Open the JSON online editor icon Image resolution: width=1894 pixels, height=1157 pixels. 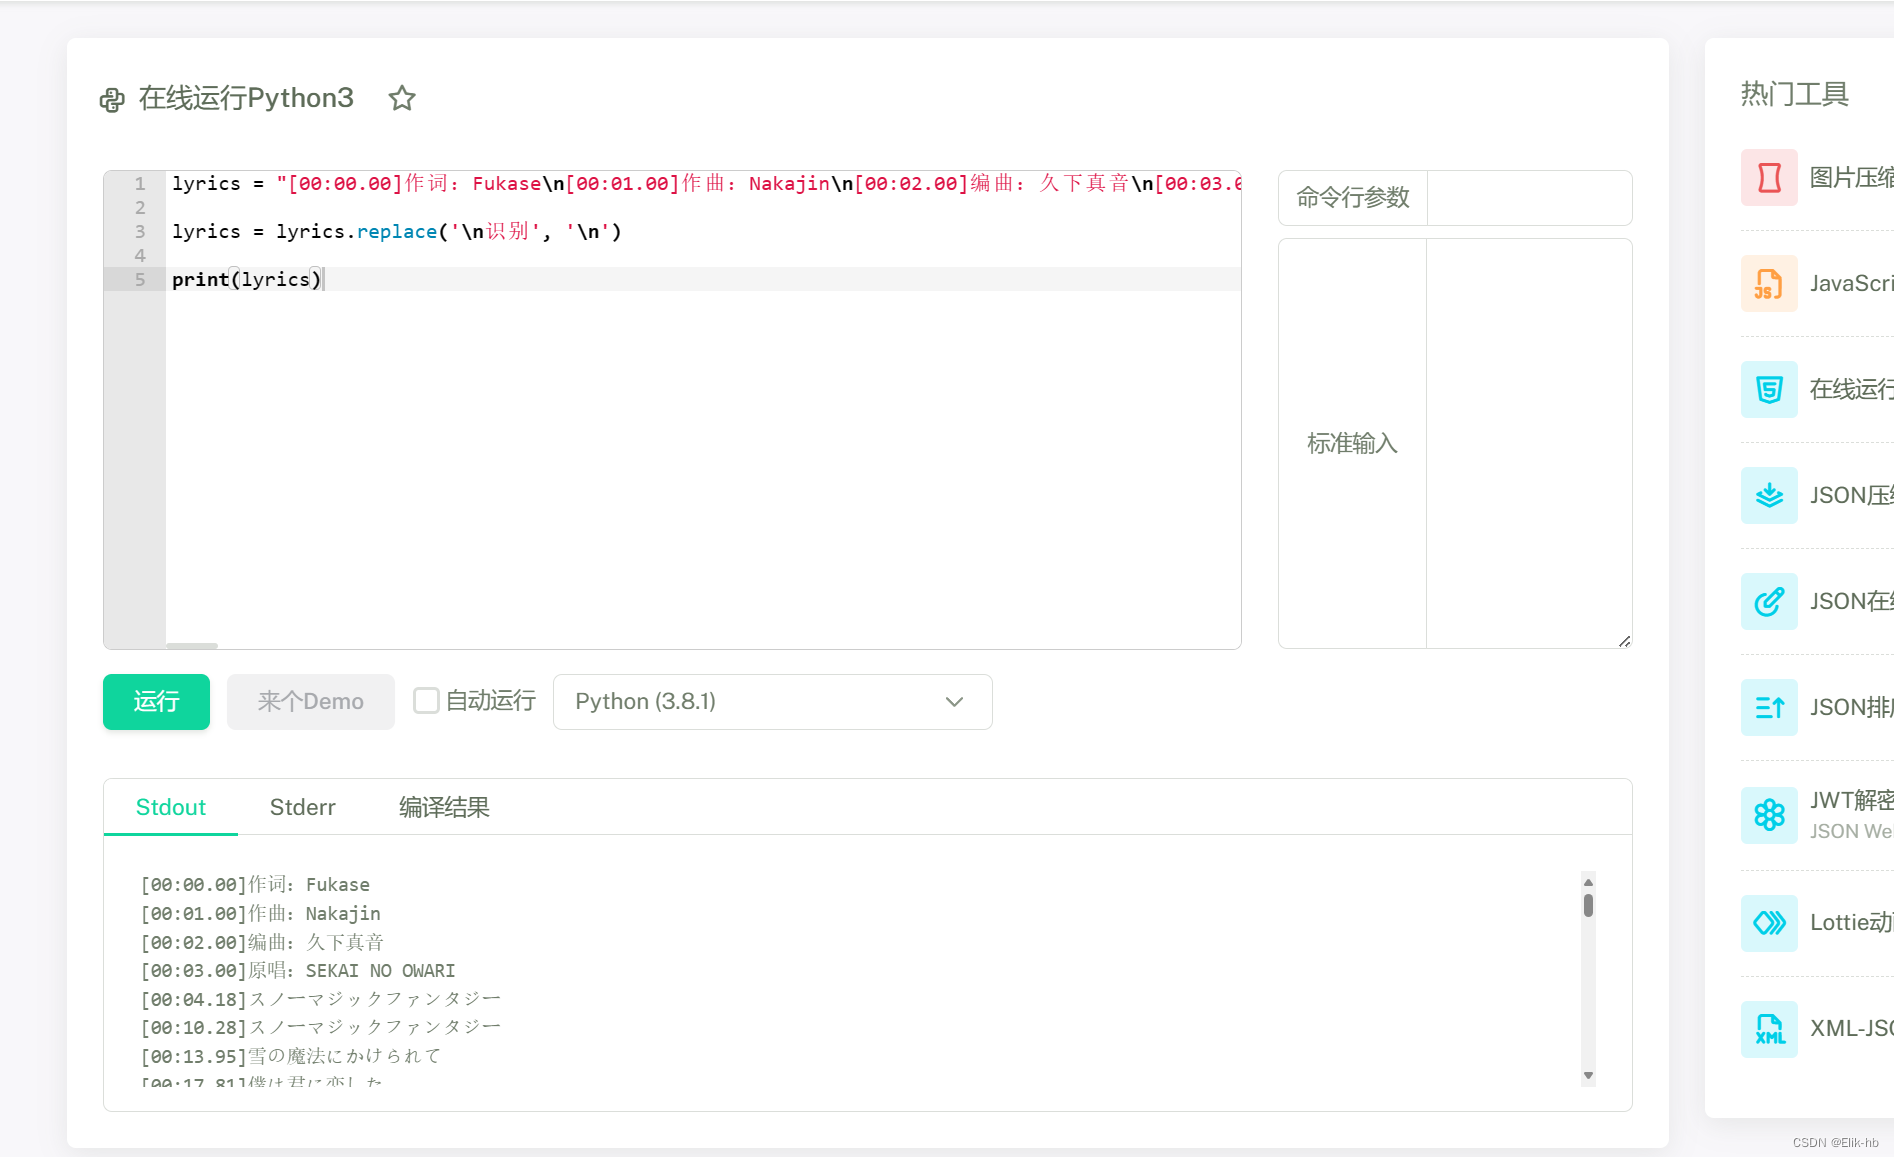click(x=1769, y=601)
